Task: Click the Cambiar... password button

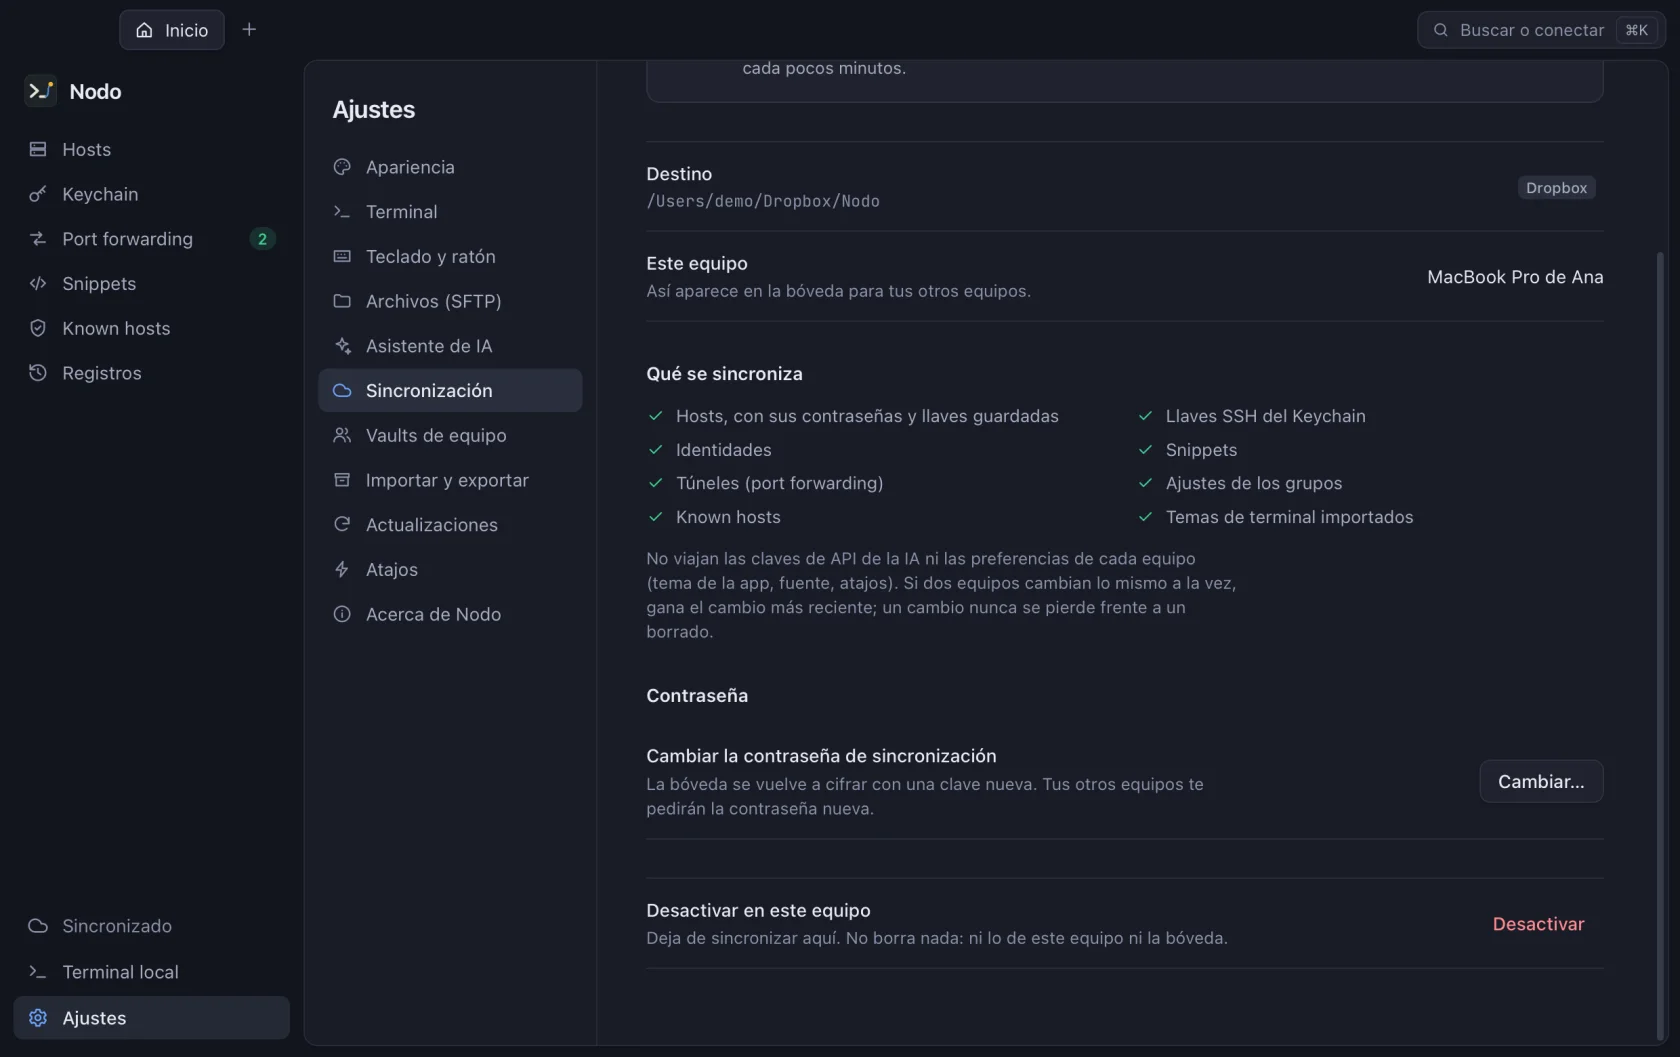Action: pyautogui.click(x=1541, y=782)
